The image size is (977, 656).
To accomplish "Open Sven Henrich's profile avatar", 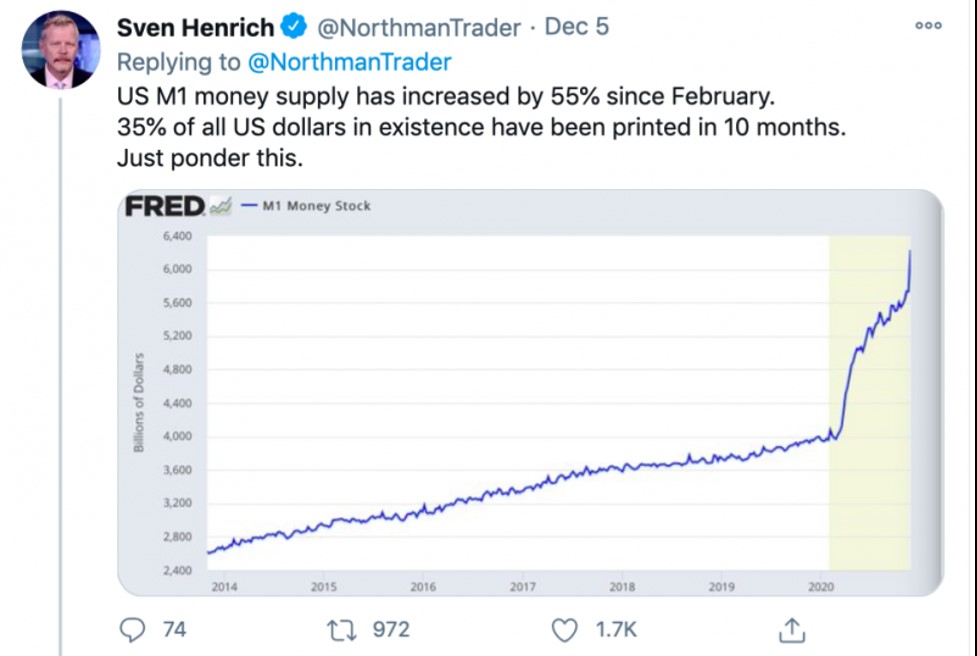I will click(59, 50).
